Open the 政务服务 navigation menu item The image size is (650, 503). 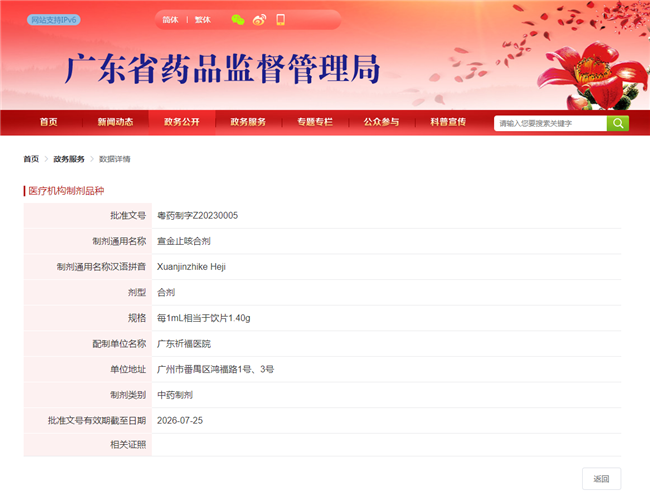pyautogui.click(x=248, y=122)
